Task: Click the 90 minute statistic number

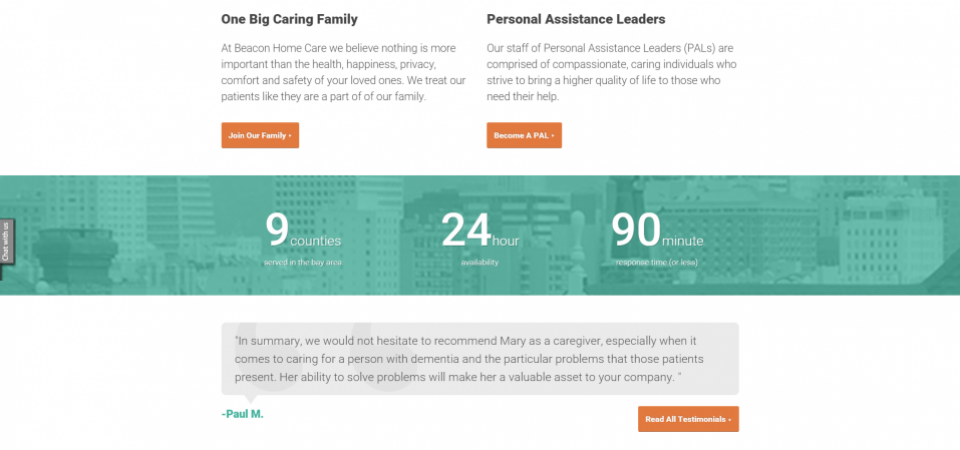Action: [635, 230]
